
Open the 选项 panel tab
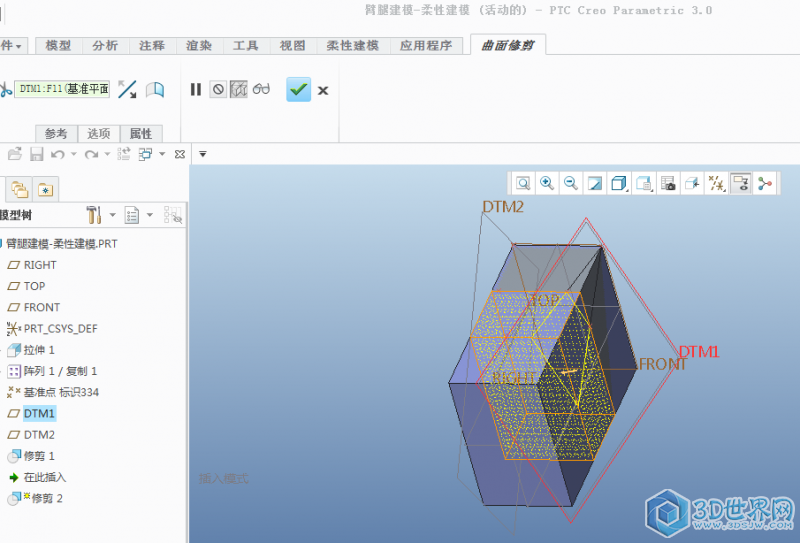(x=98, y=134)
